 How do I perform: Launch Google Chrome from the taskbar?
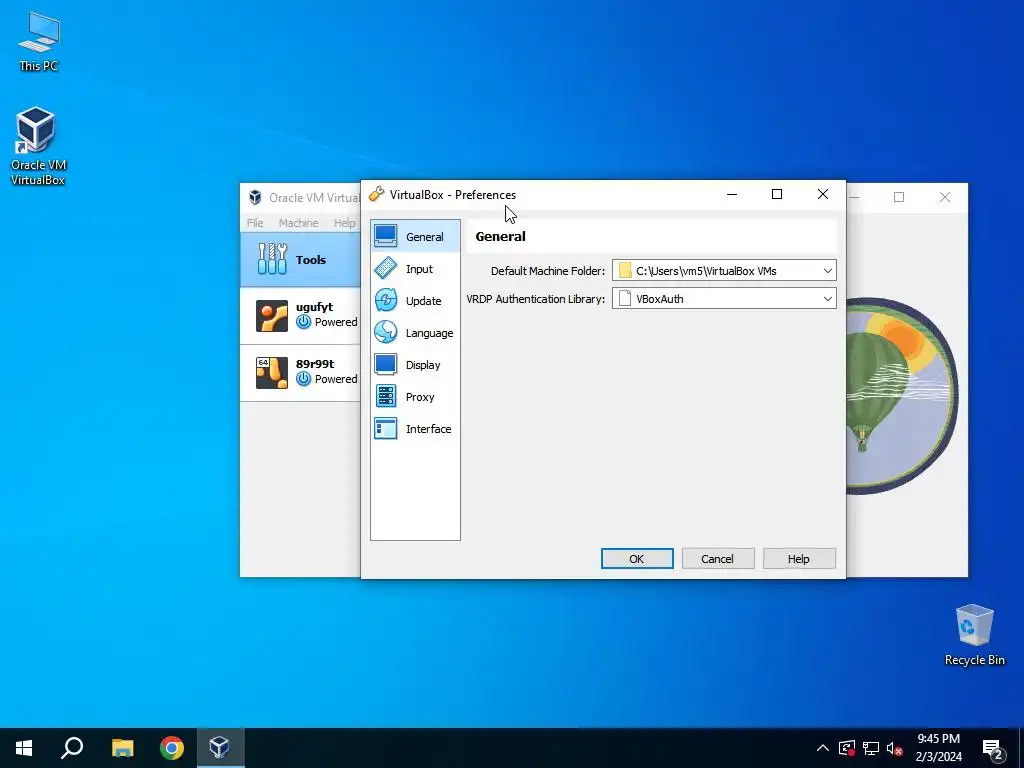click(172, 748)
